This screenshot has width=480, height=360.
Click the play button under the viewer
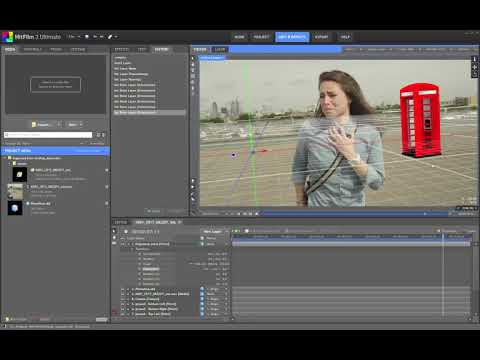pos(245,214)
